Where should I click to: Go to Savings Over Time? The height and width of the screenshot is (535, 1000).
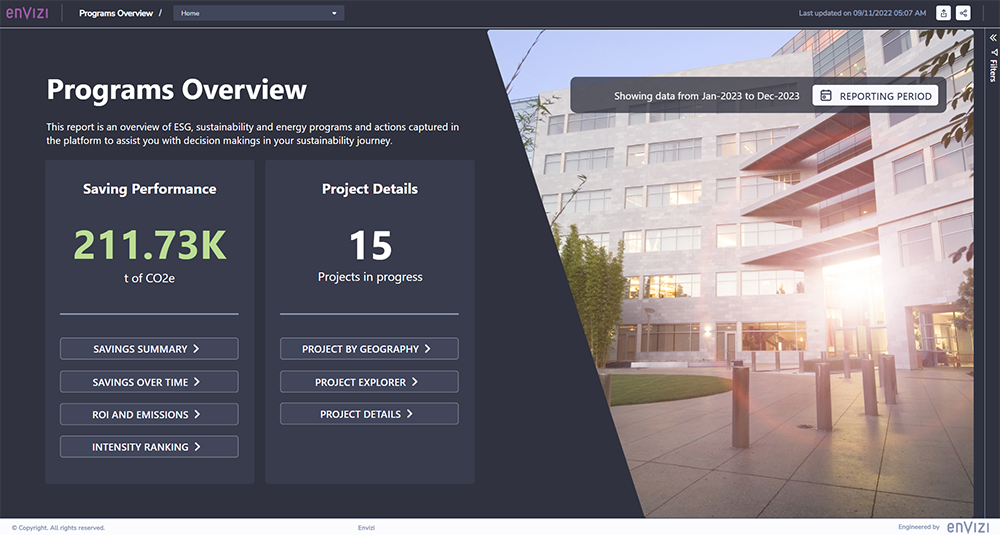[149, 382]
